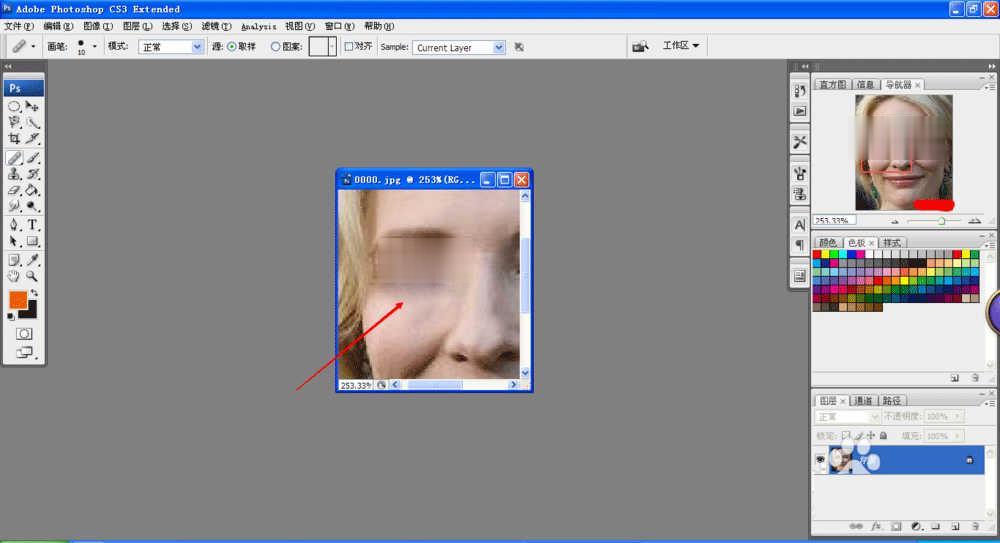Select the Slice tool
This screenshot has width=1000, height=543.
coord(32,138)
